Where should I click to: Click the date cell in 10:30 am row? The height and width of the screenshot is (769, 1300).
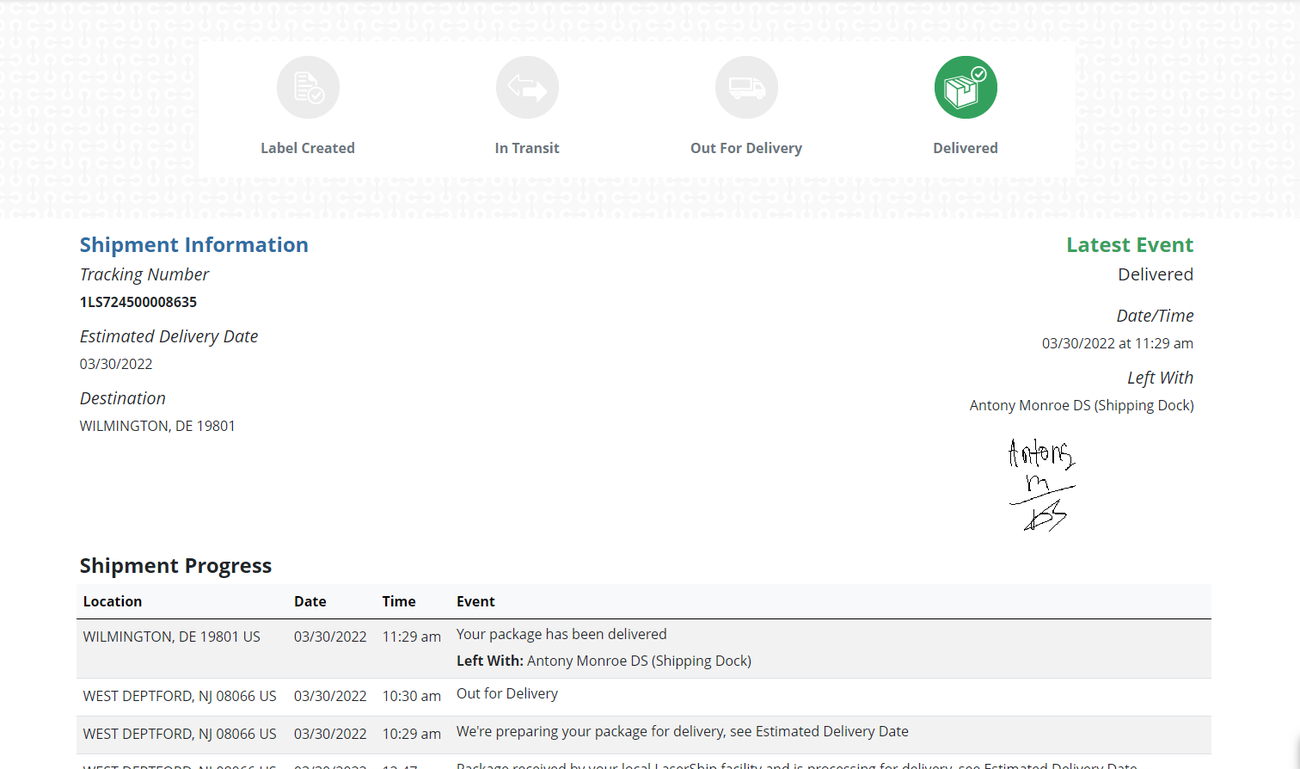coord(330,696)
